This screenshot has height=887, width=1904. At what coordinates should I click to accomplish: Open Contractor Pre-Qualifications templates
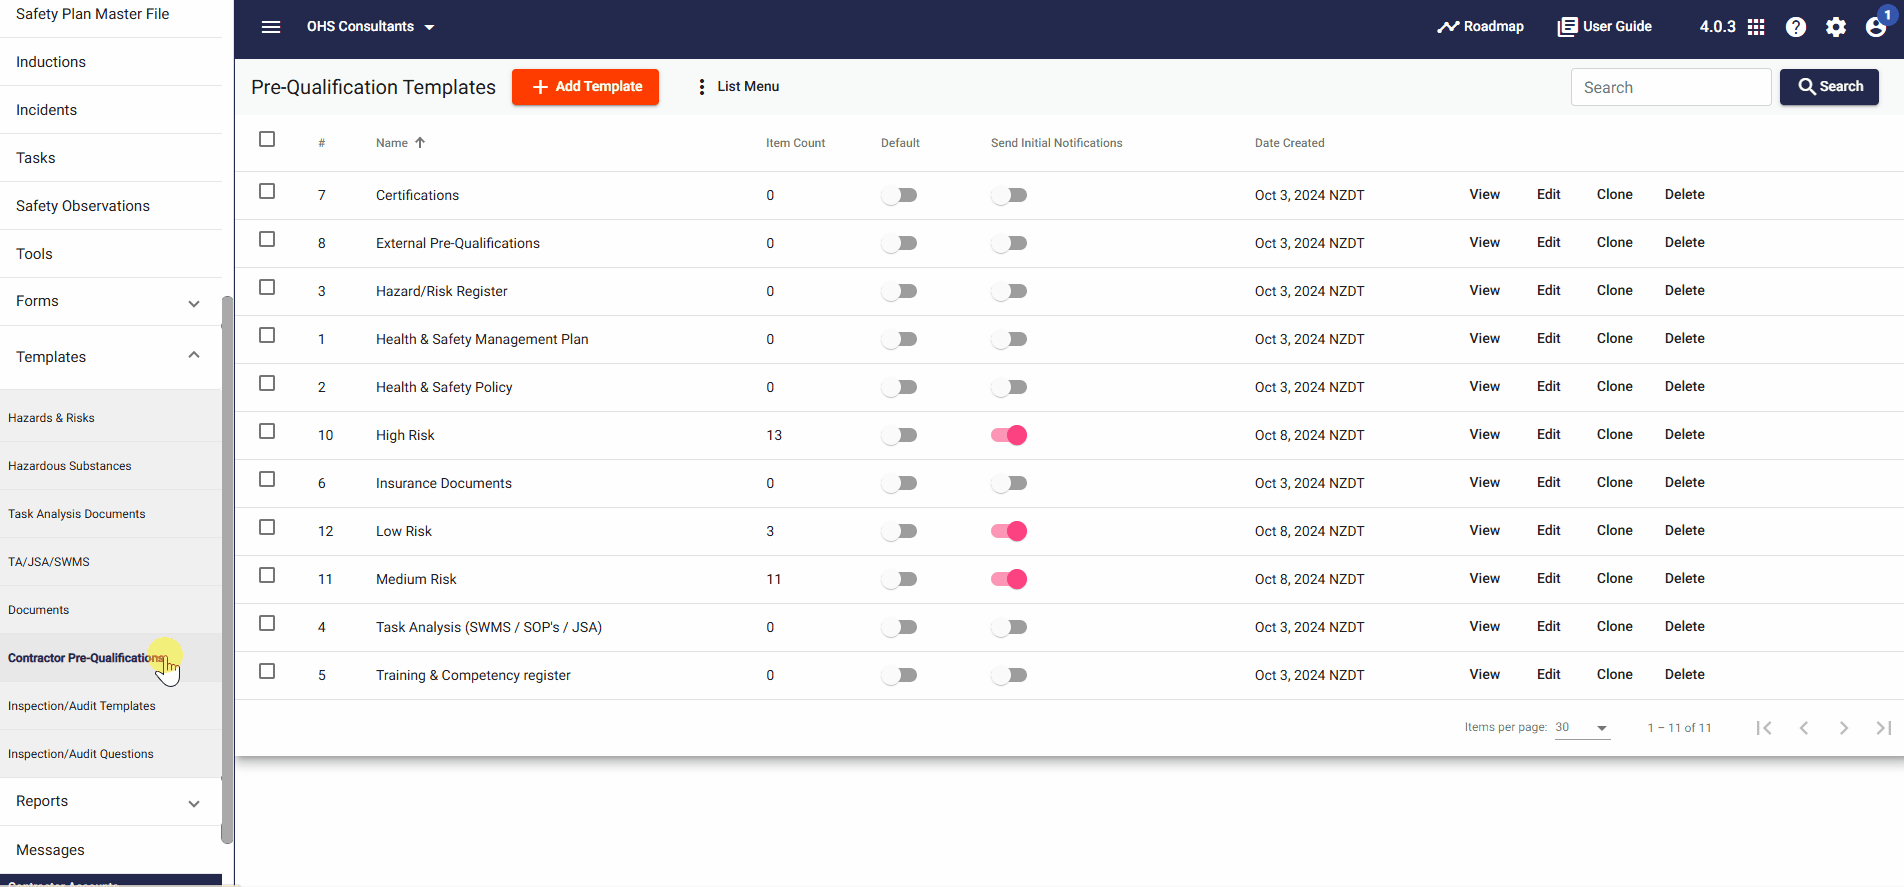coord(110,658)
